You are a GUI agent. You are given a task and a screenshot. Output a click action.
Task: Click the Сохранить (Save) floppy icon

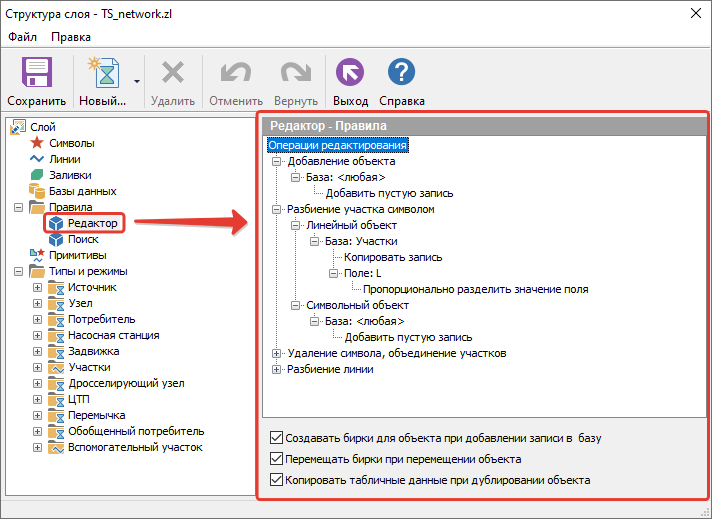[36, 74]
